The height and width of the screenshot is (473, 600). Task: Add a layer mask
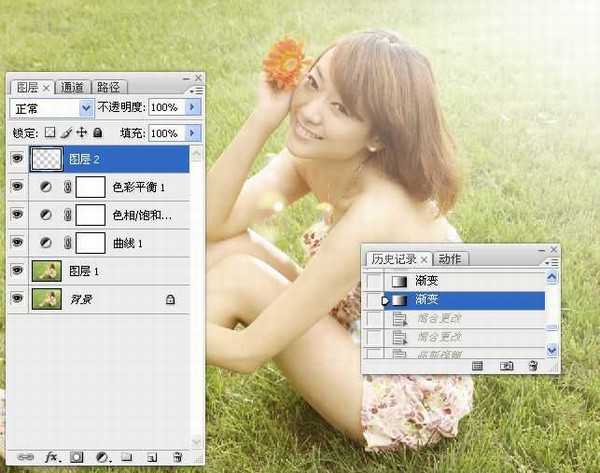click(x=75, y=457)
